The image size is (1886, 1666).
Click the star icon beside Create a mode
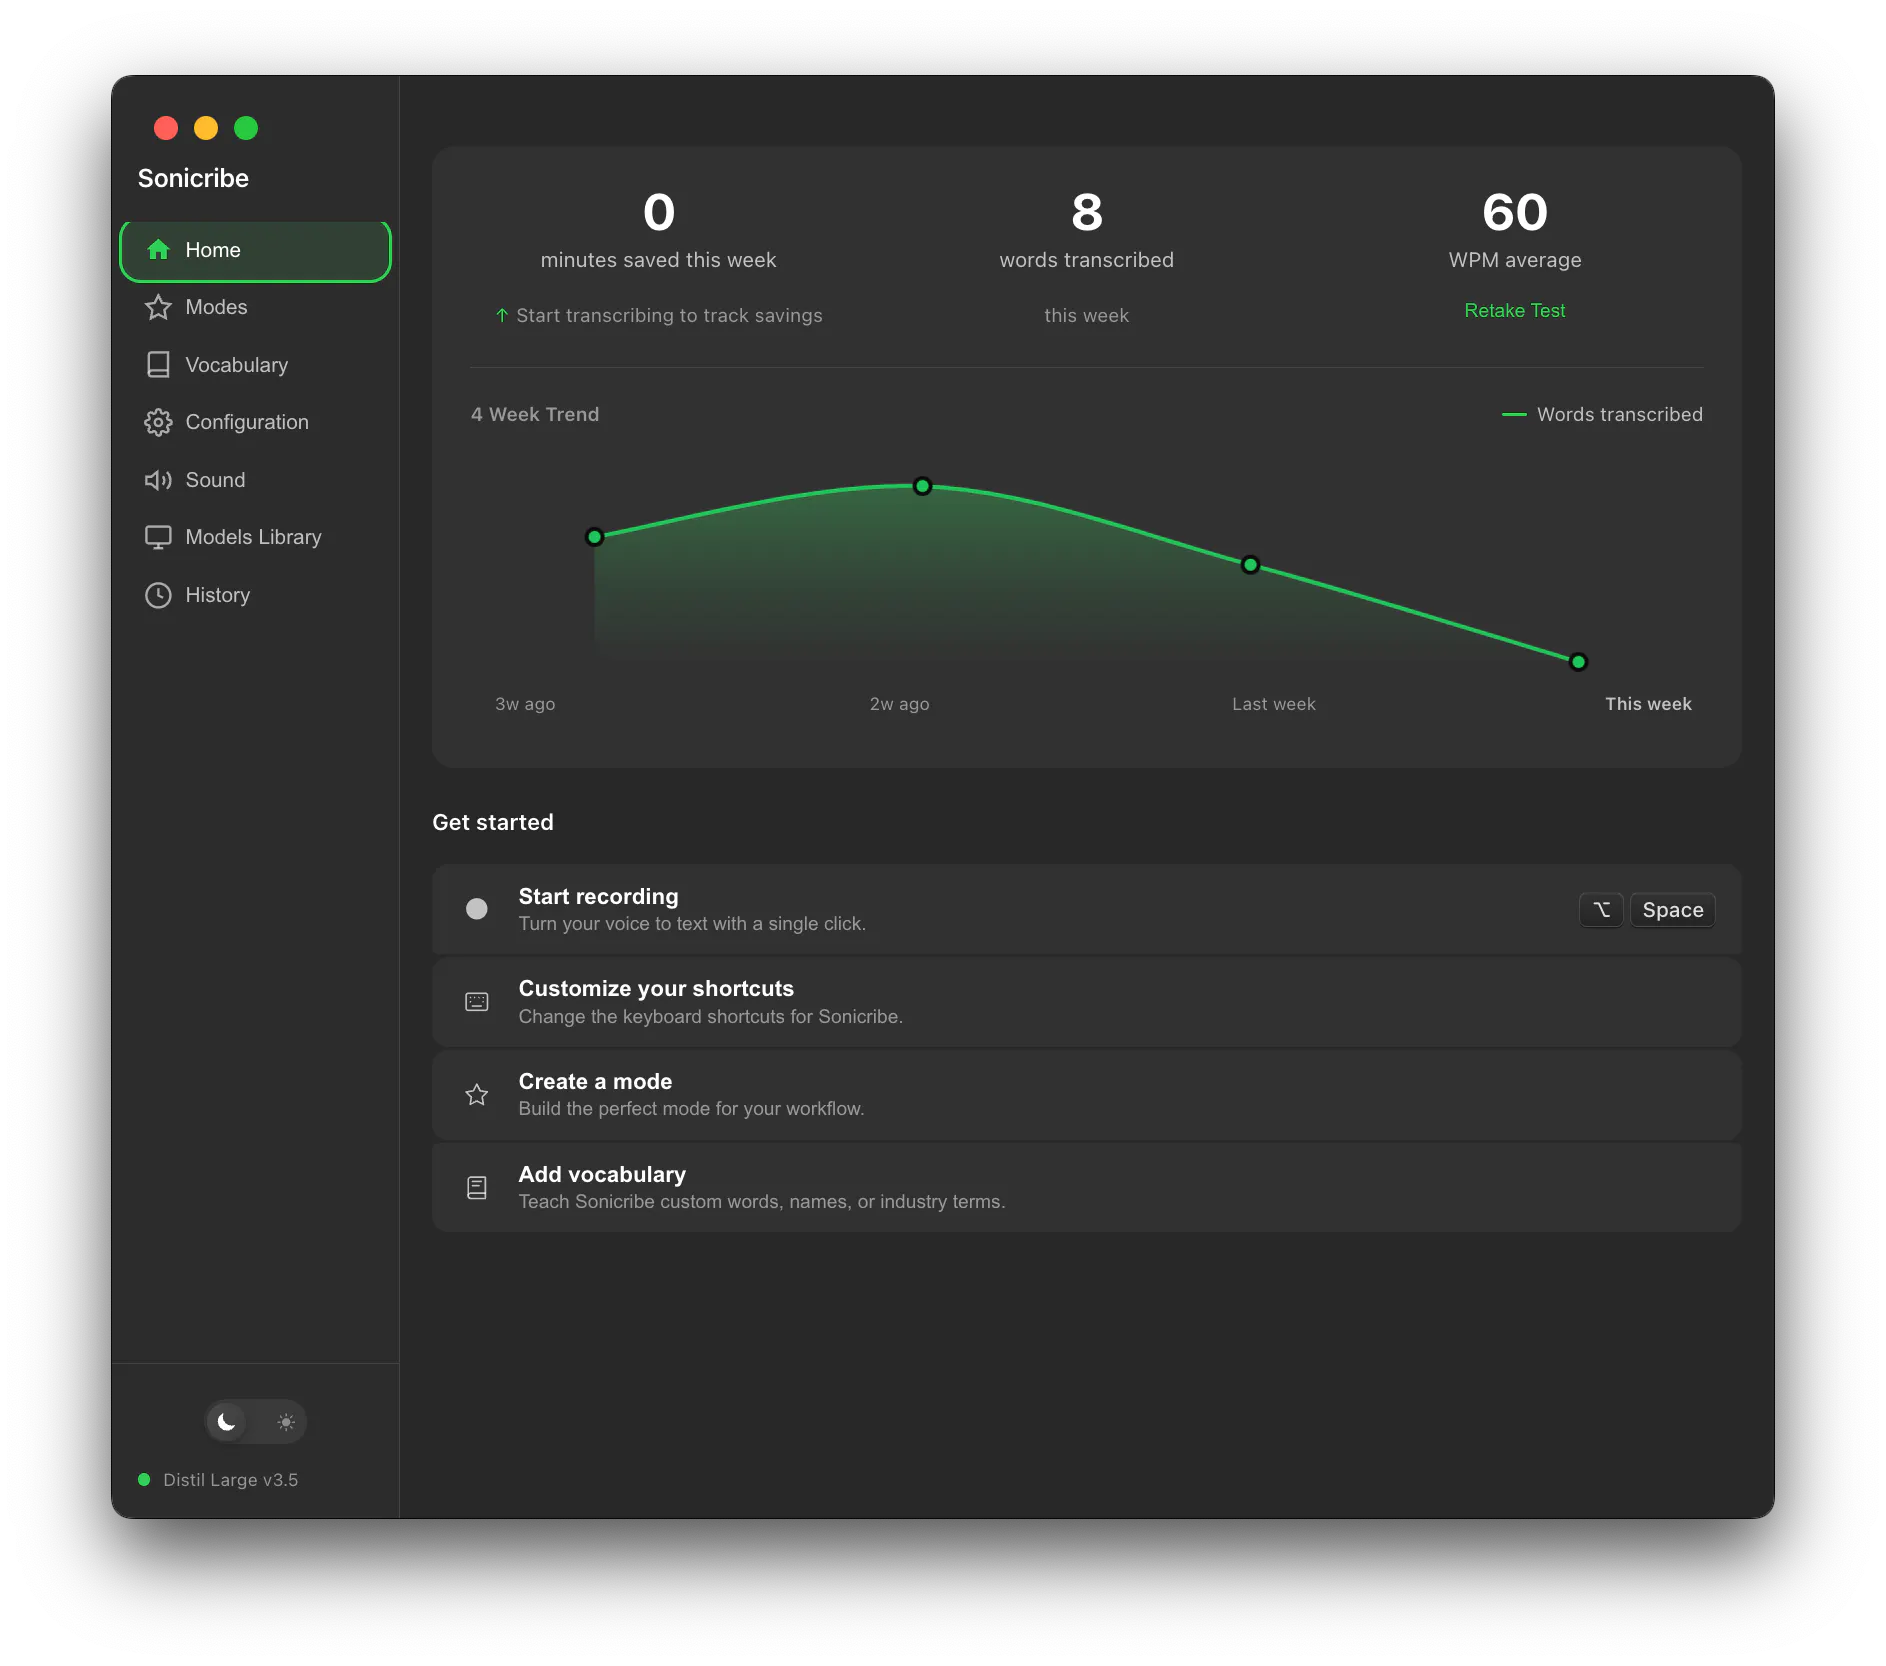click(x=477, y=1095)
